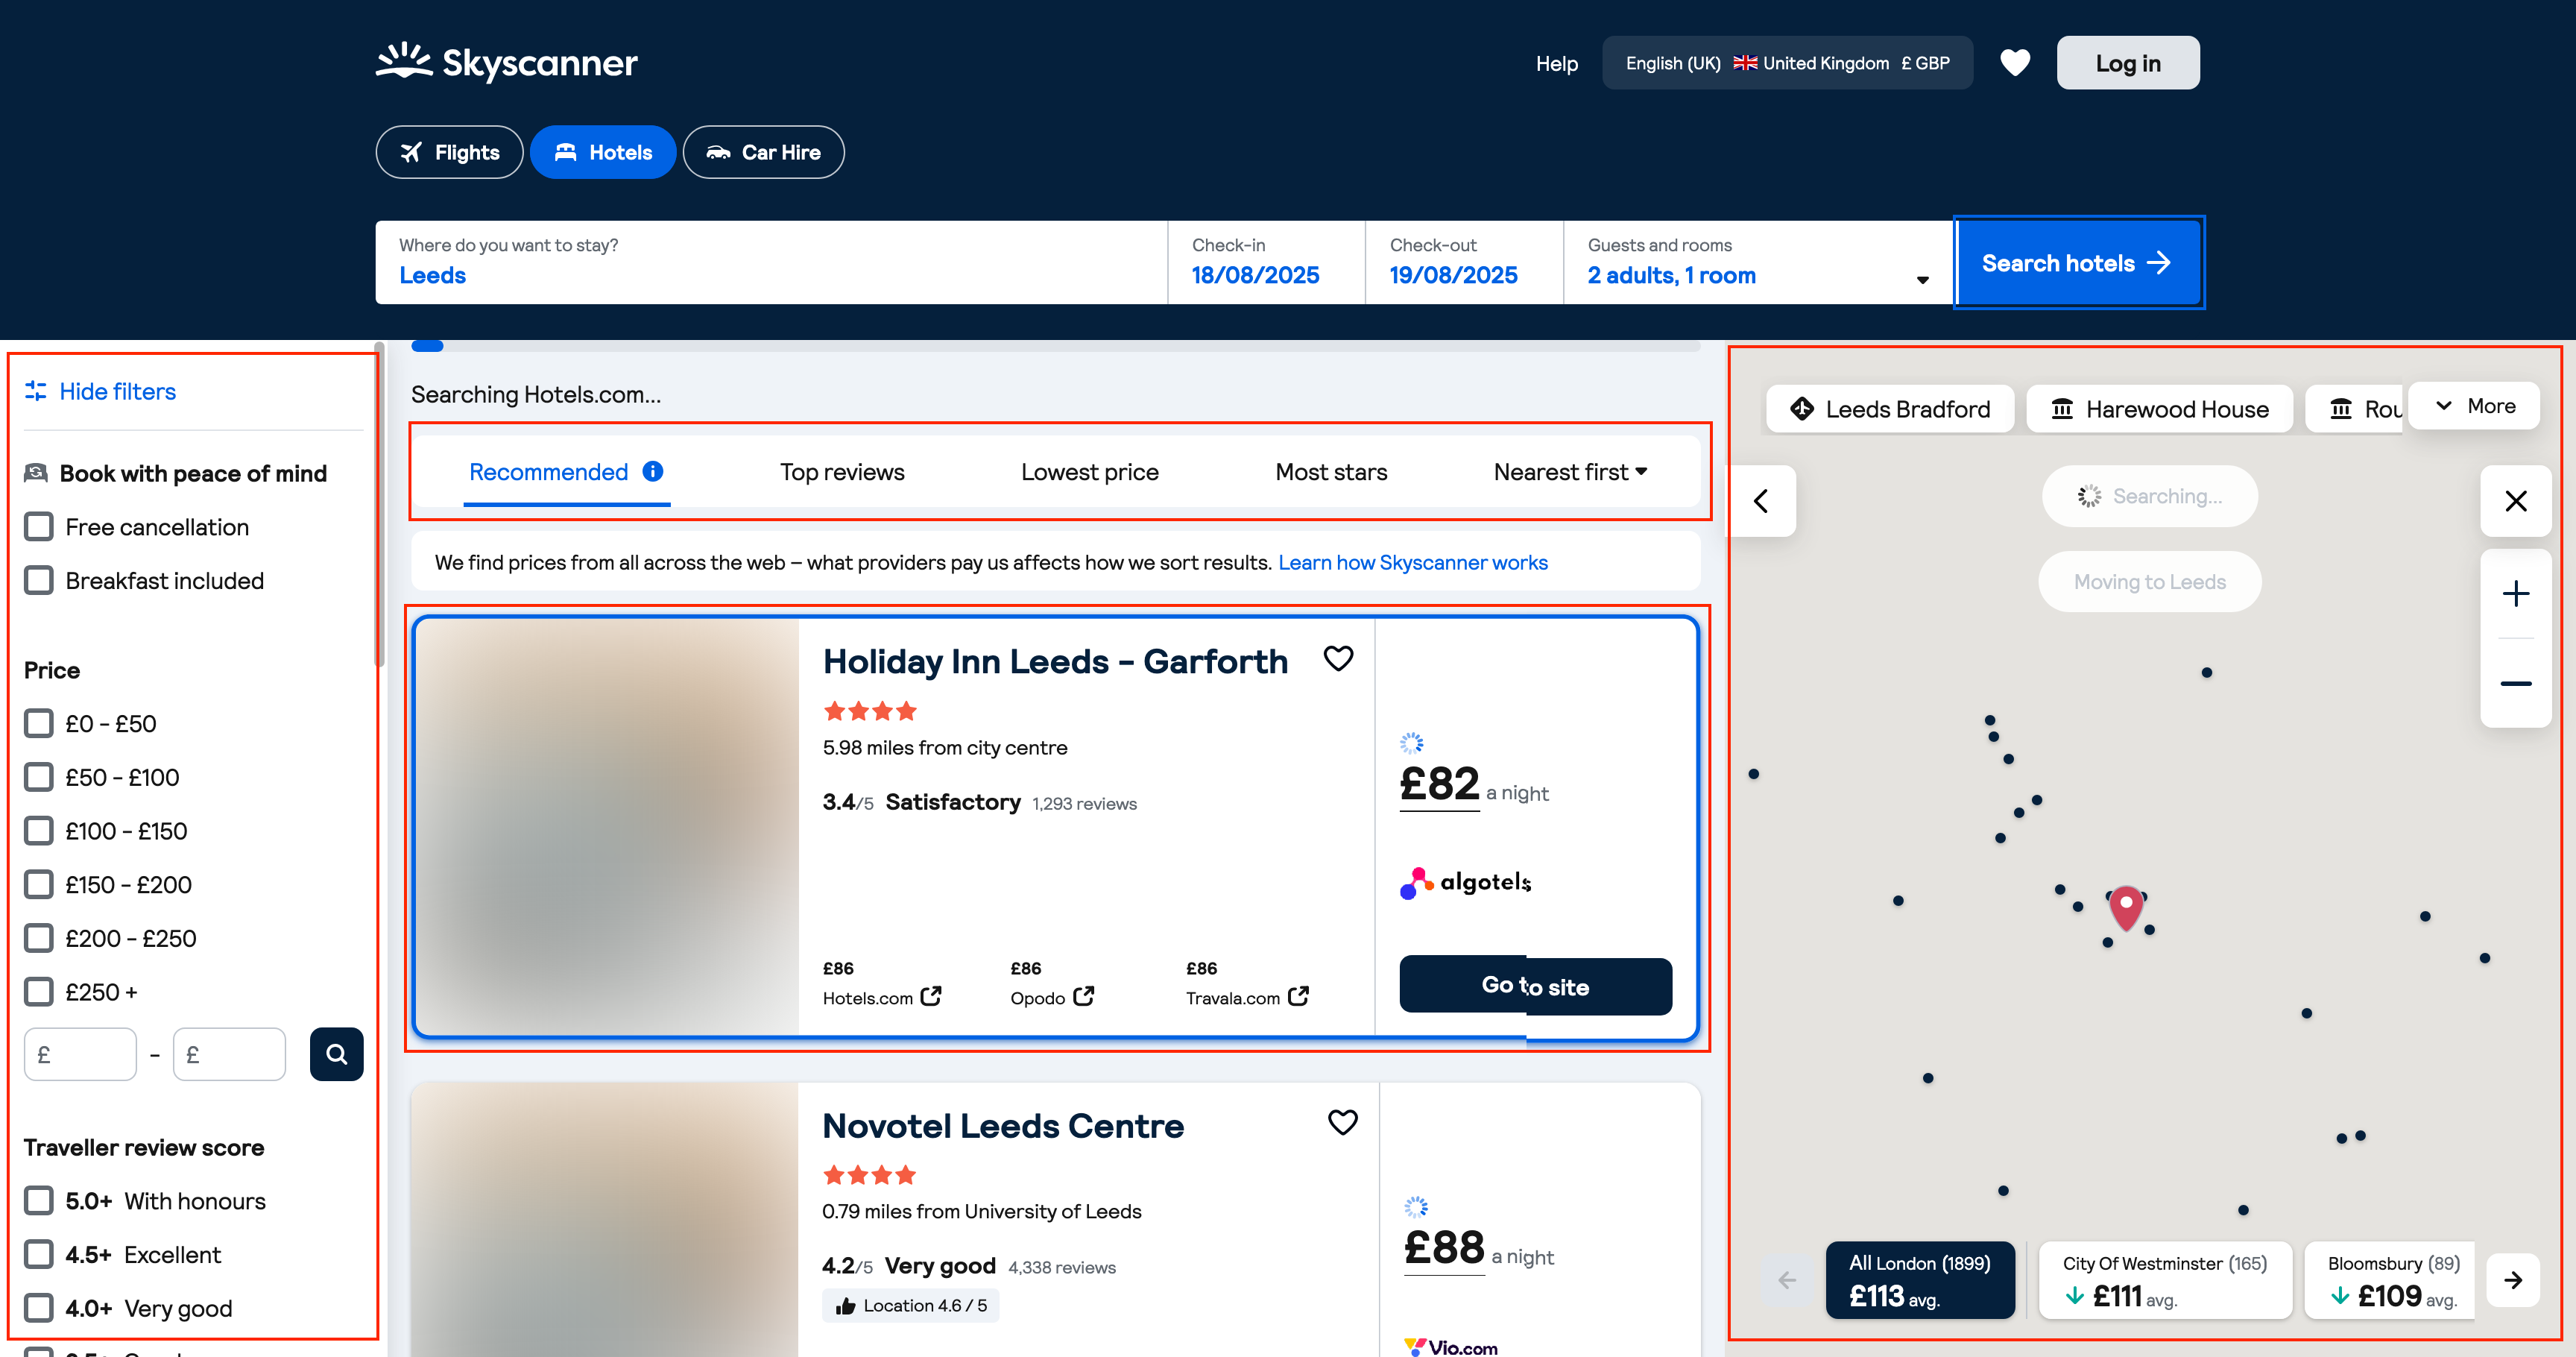The width and height of the screenshot is (2576, 1357).
Task: Click maximum price input field
Action: click(229, 1054)
